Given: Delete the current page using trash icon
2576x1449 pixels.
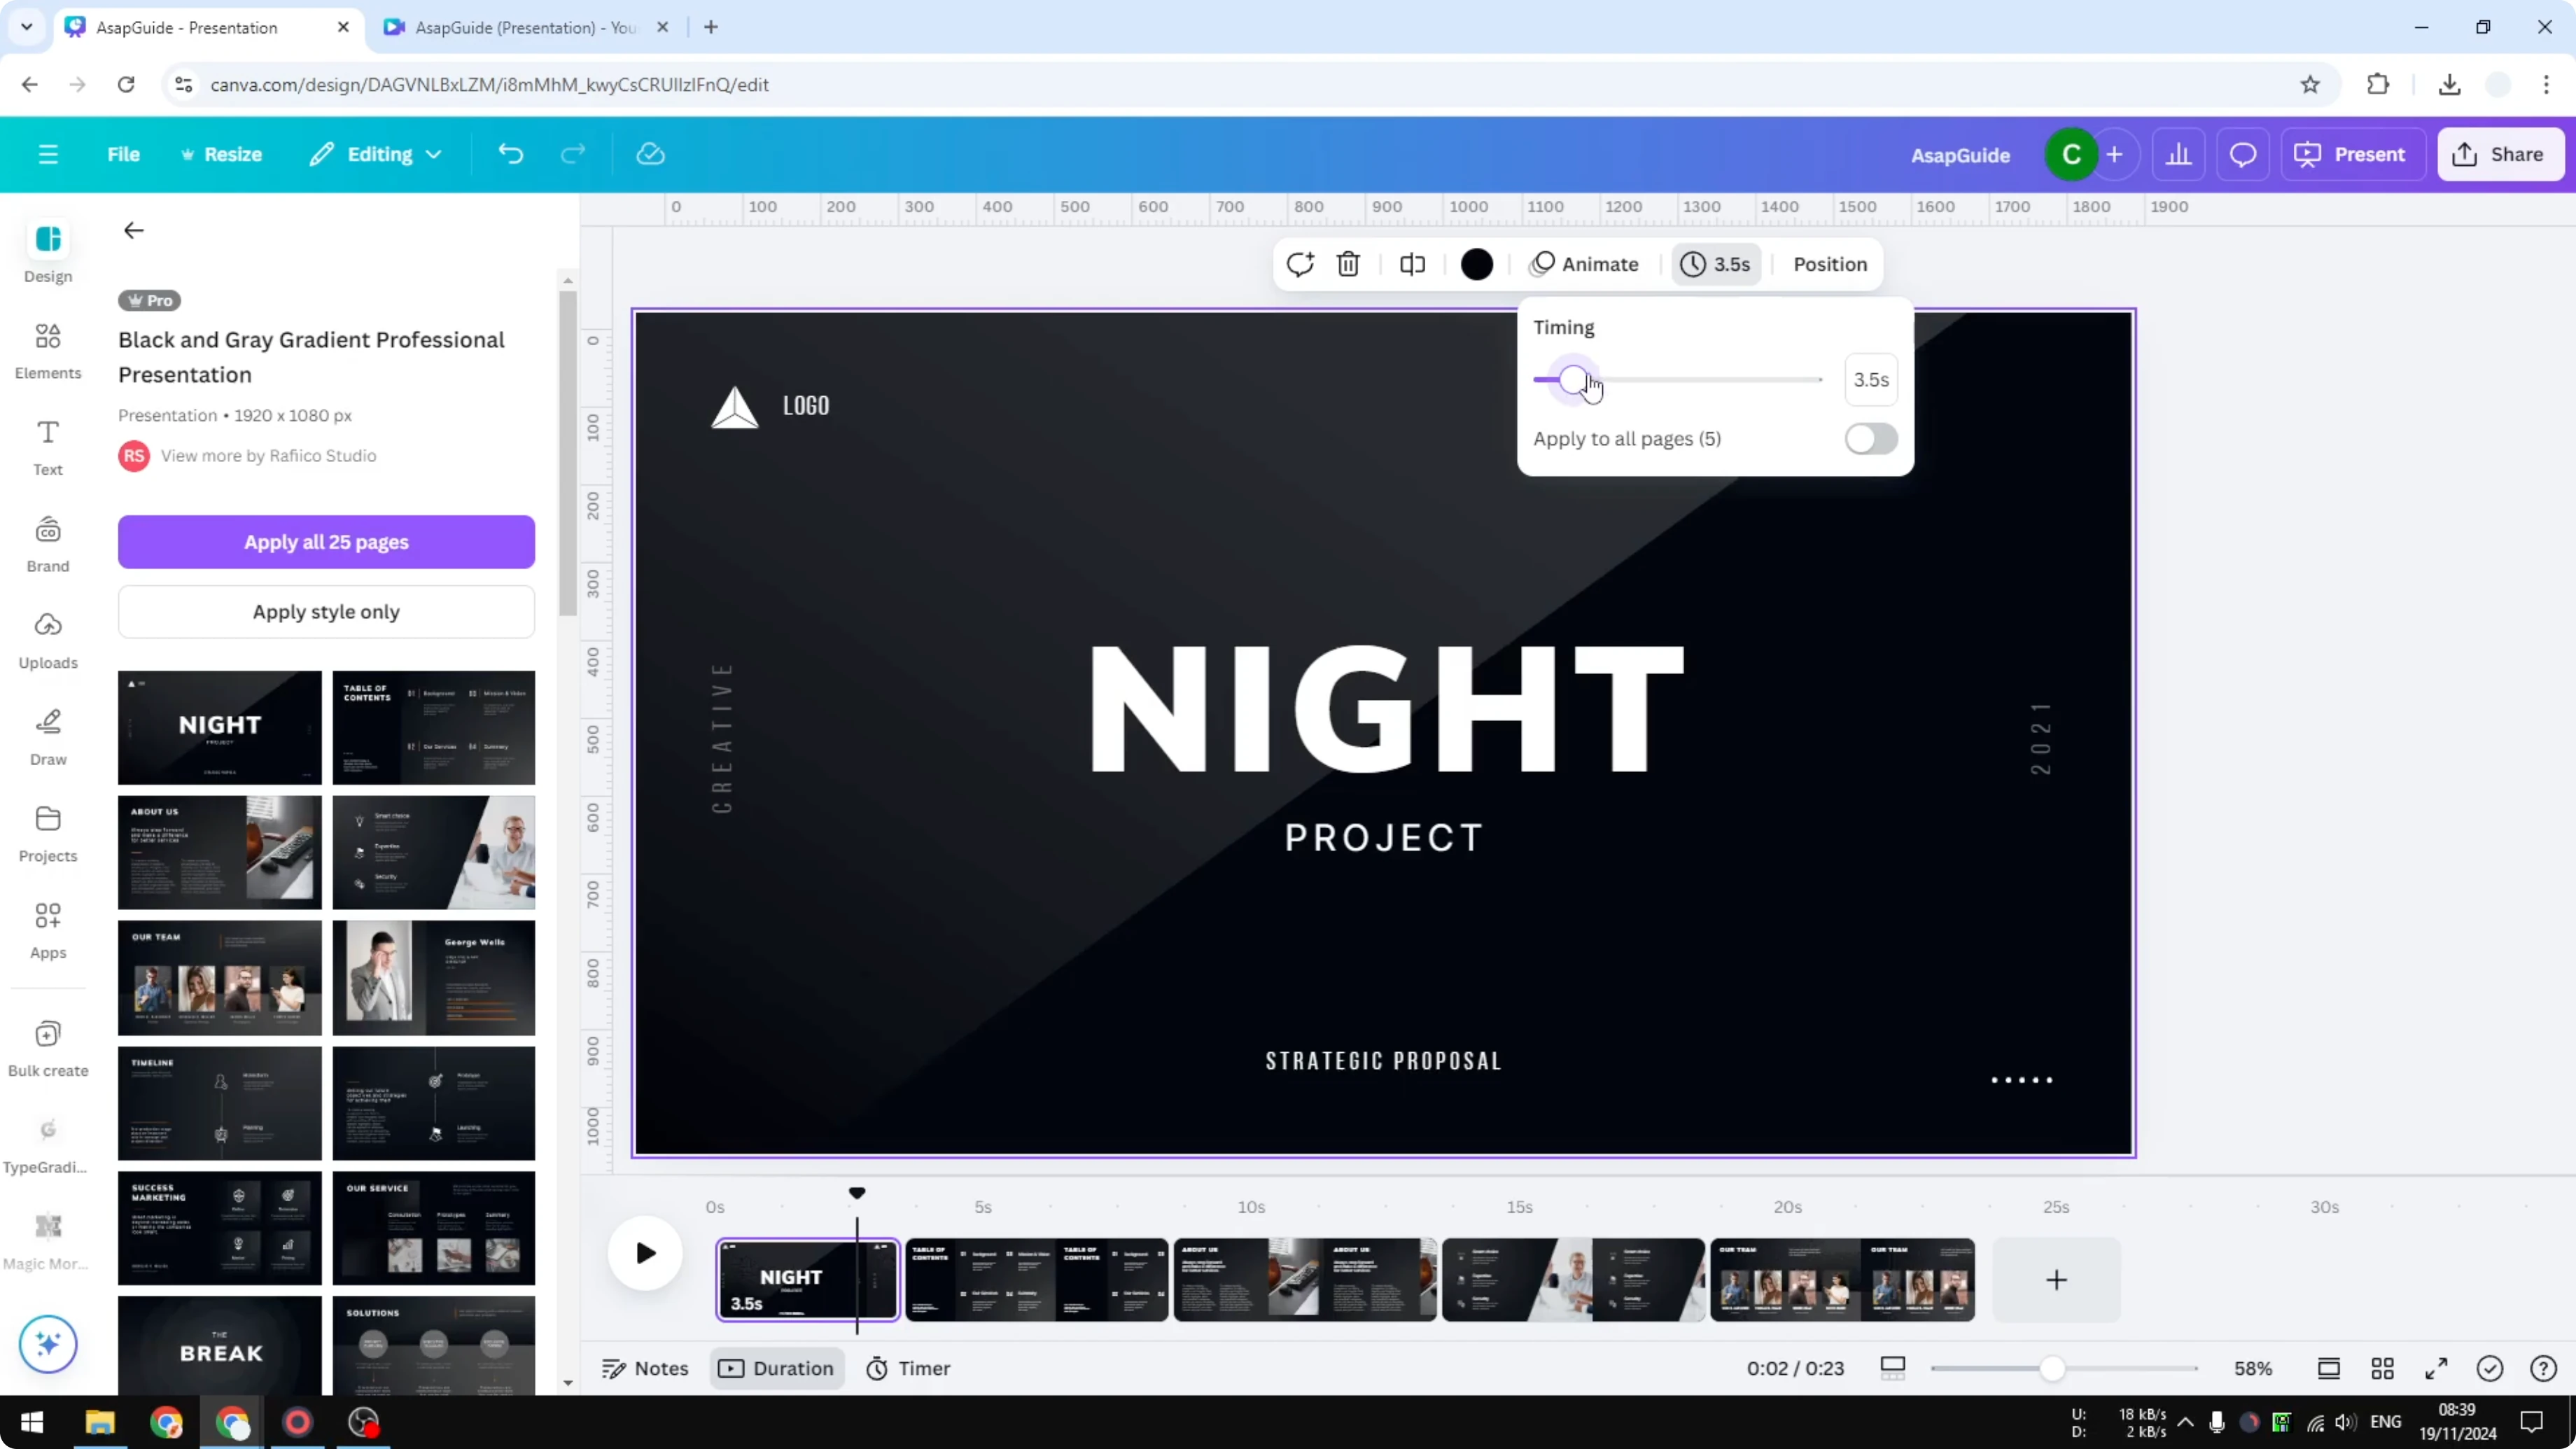Looking at the screenshot, I should tap(1348, 264).
